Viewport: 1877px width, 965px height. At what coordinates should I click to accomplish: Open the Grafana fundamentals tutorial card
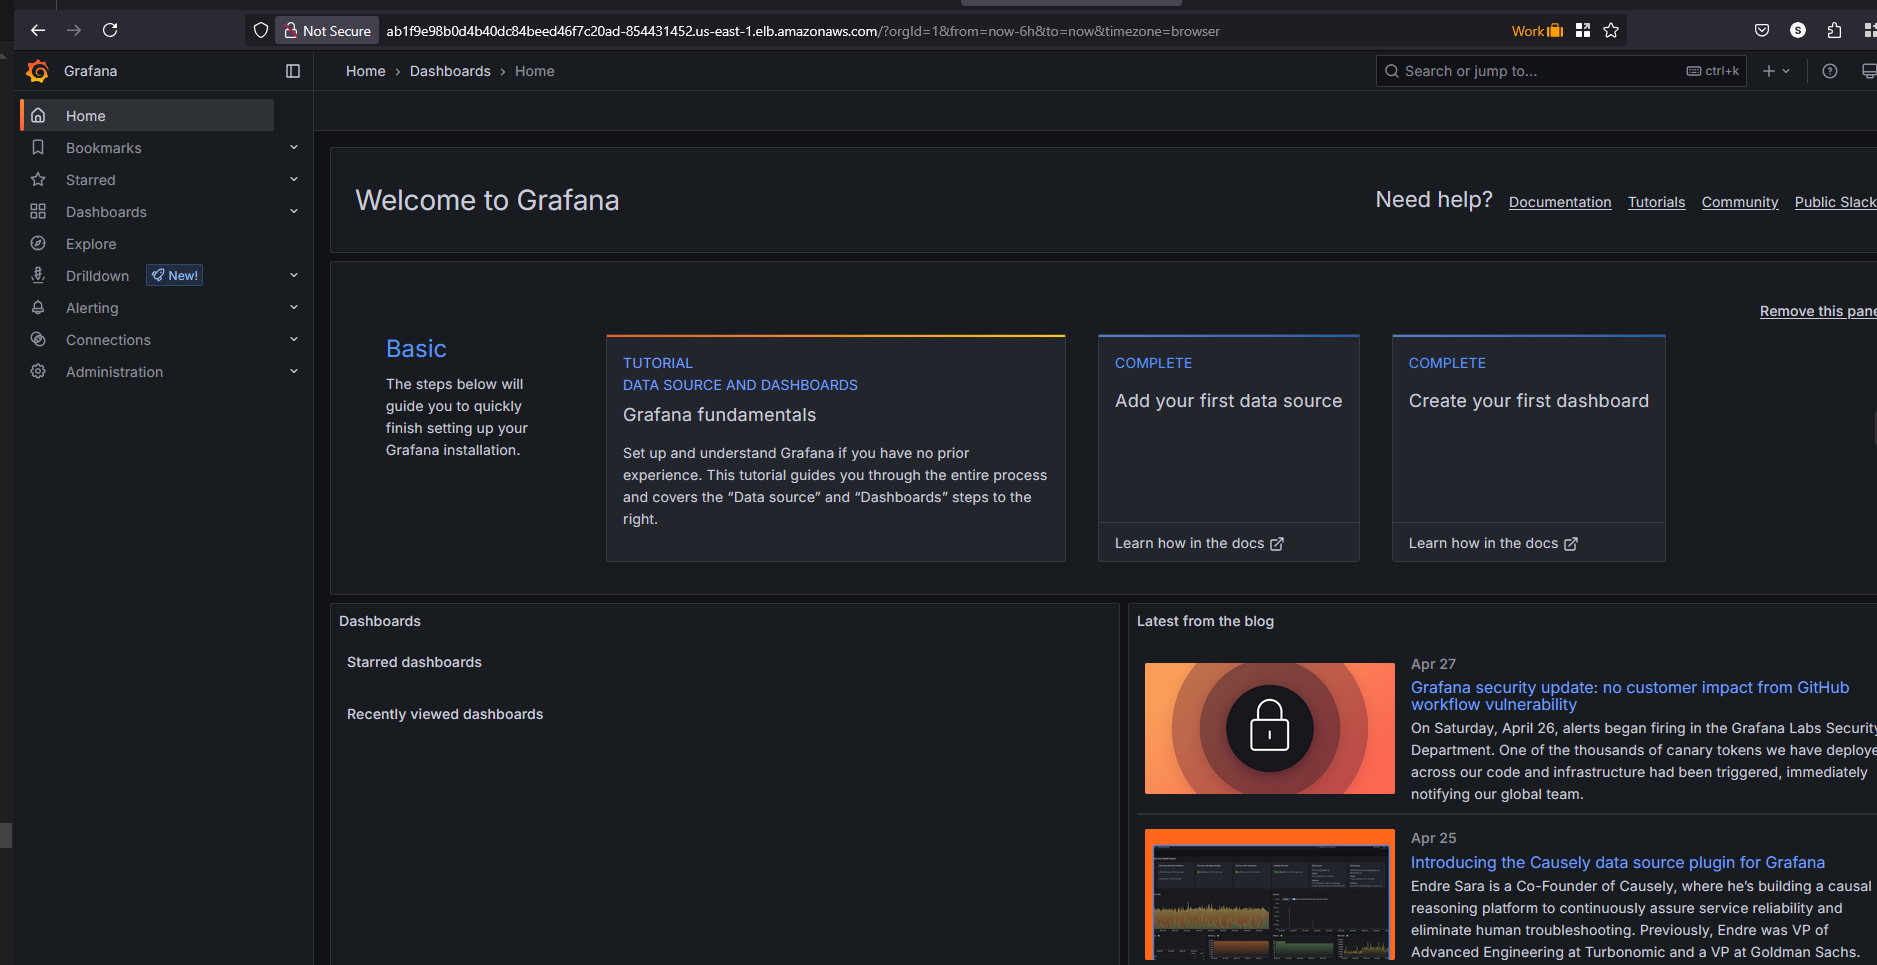coord(836,448)
